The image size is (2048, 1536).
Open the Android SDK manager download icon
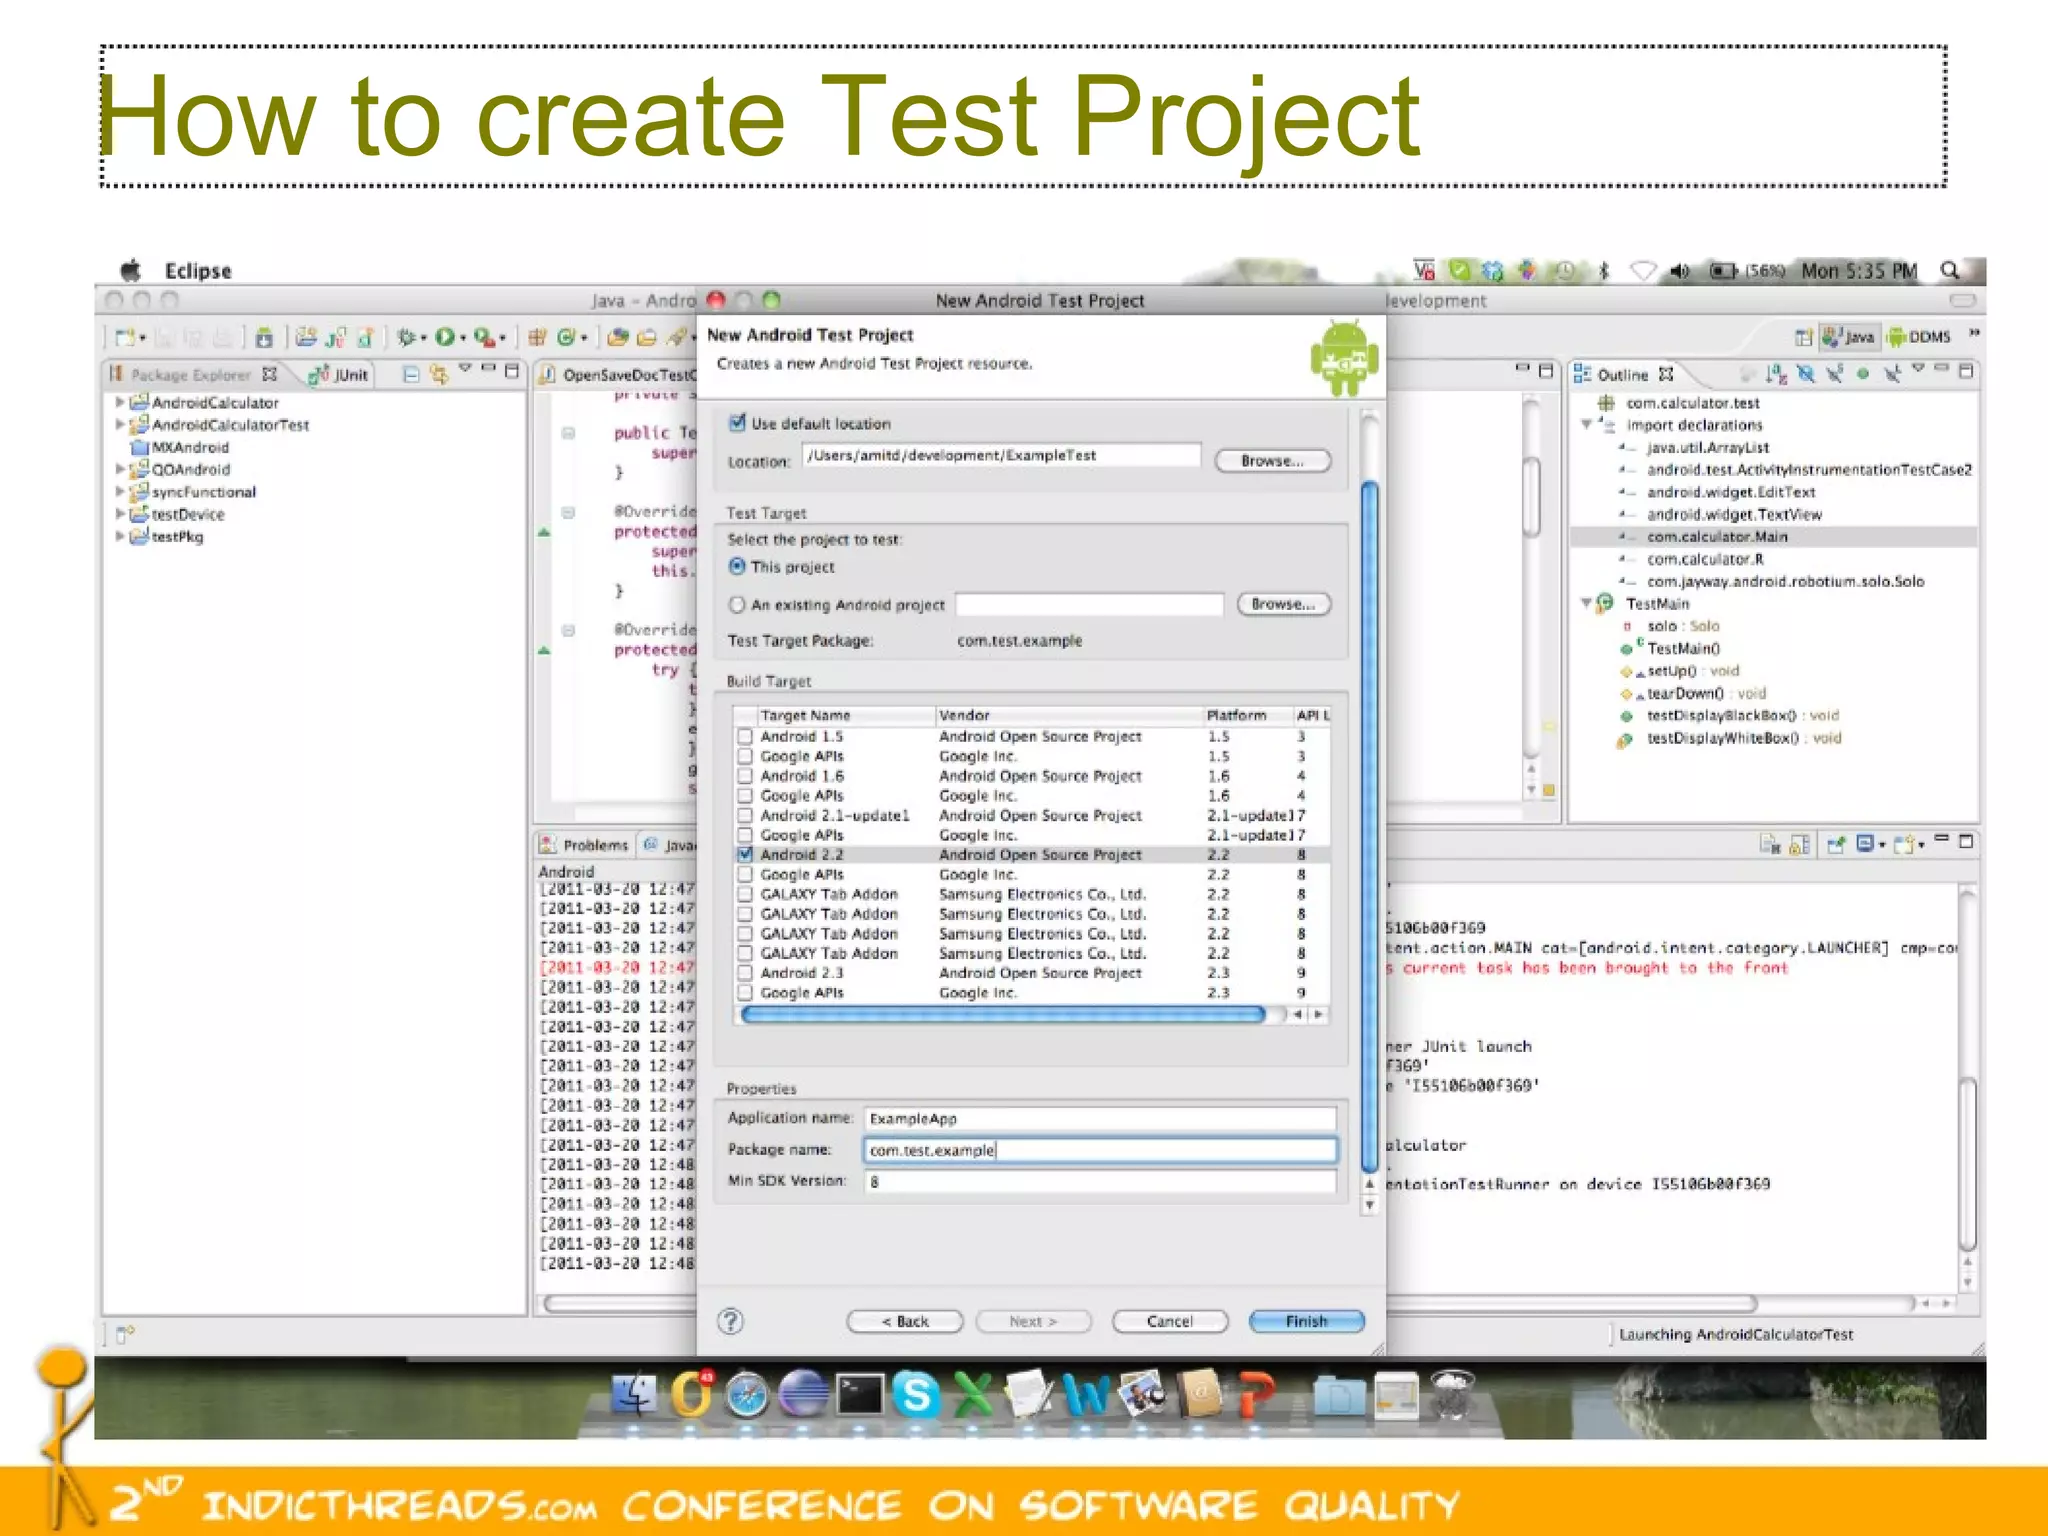(264, 338)
